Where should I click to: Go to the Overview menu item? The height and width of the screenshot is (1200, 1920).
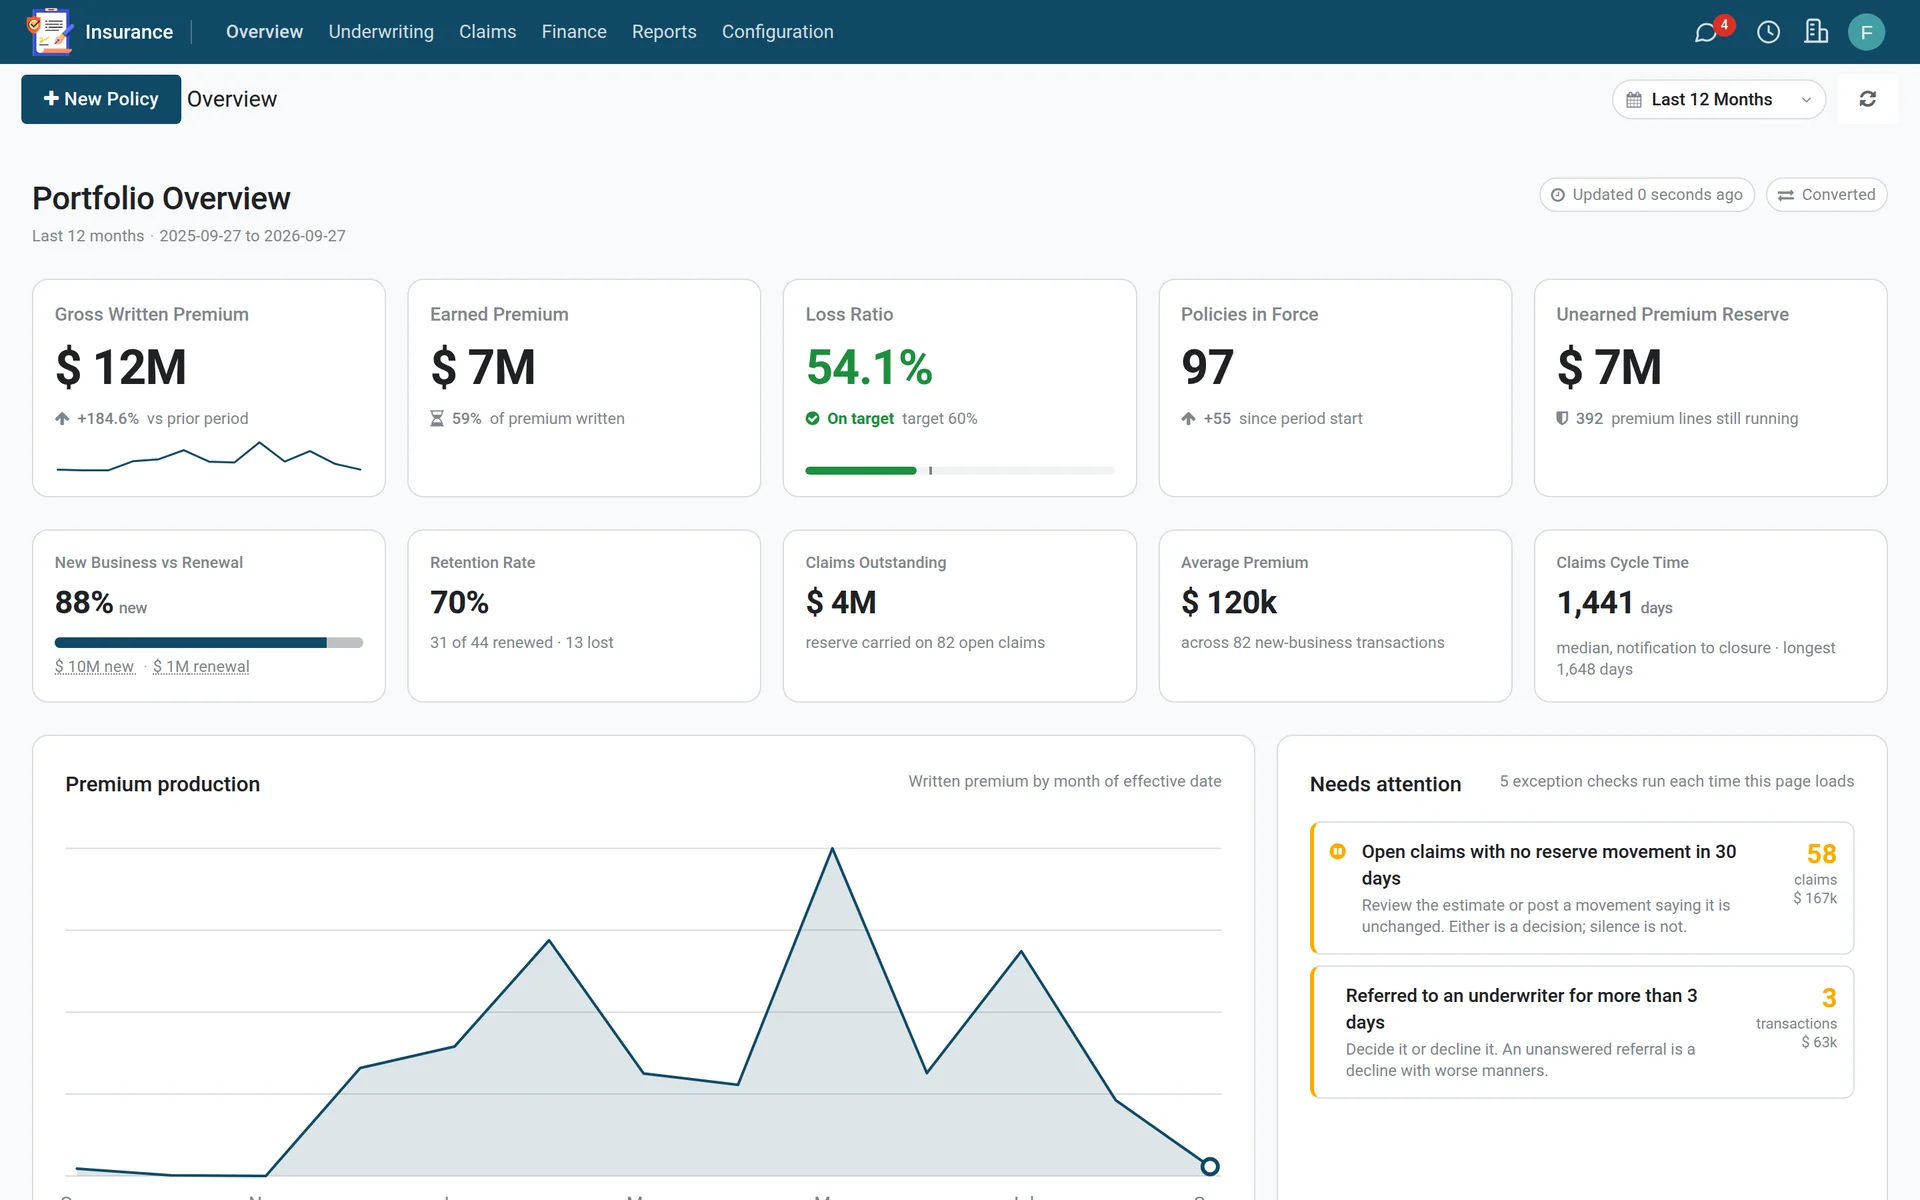264,32
